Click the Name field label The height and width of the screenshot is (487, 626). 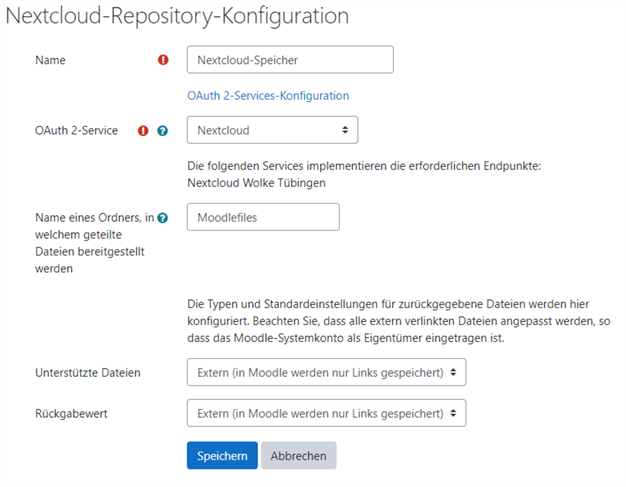(x=50, y=60)
